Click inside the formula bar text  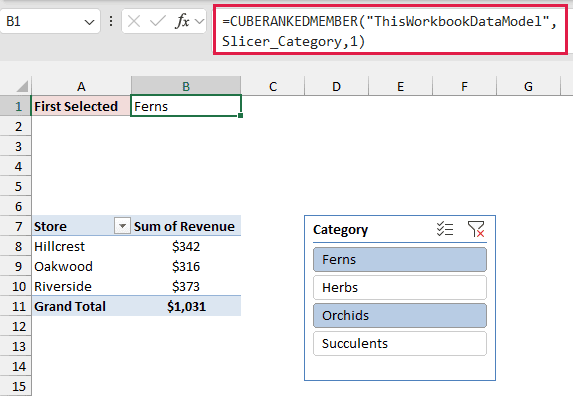click(x=390, y=31)
